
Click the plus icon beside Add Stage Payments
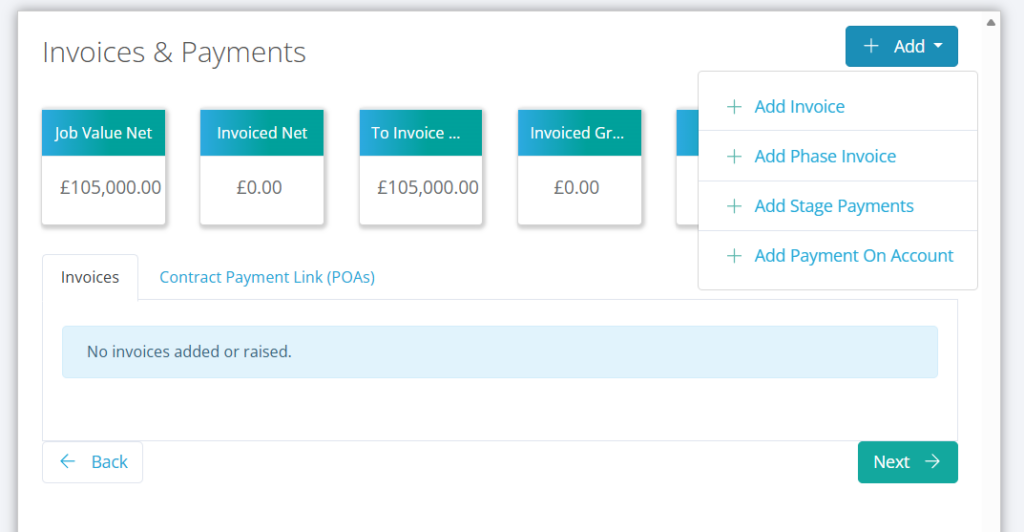click(x=734, y=206)
